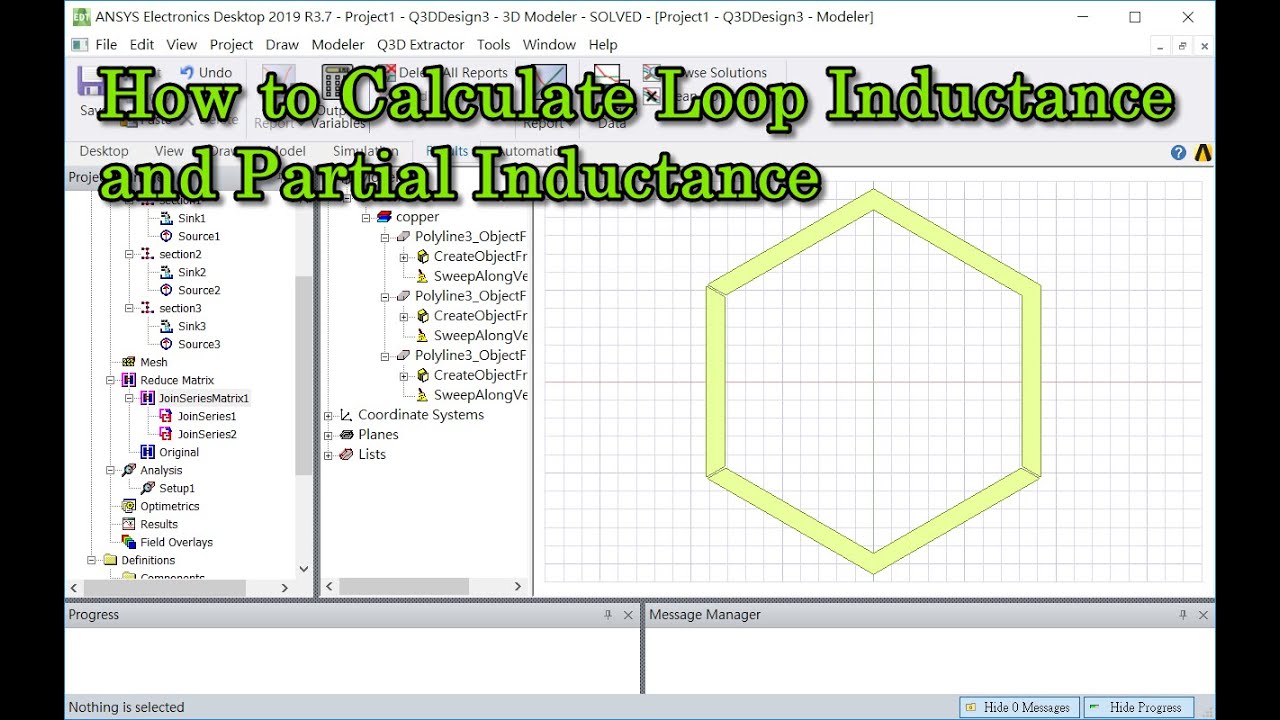
Task: Click the project tree vertical scrollbar
Action: click(x=304, y=375)
